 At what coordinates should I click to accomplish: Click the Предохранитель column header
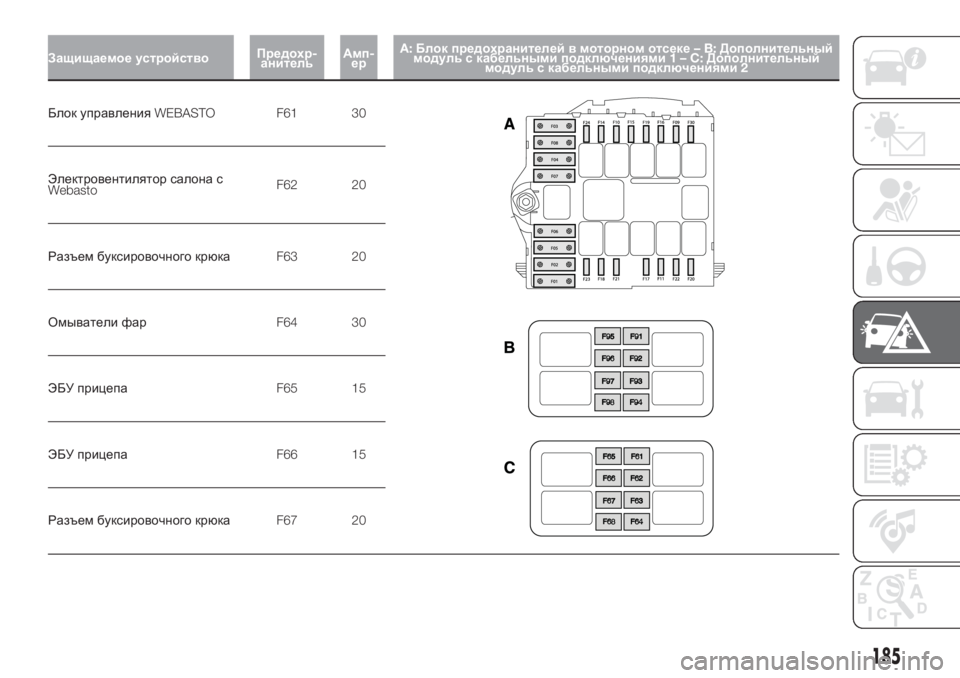coord(287,58)
